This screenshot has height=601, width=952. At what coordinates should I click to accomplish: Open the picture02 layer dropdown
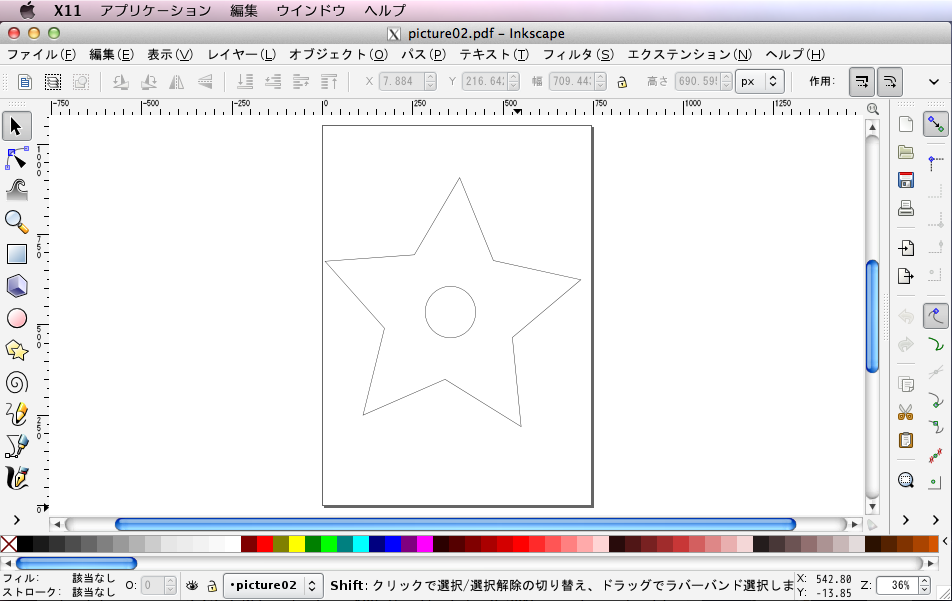273,585
